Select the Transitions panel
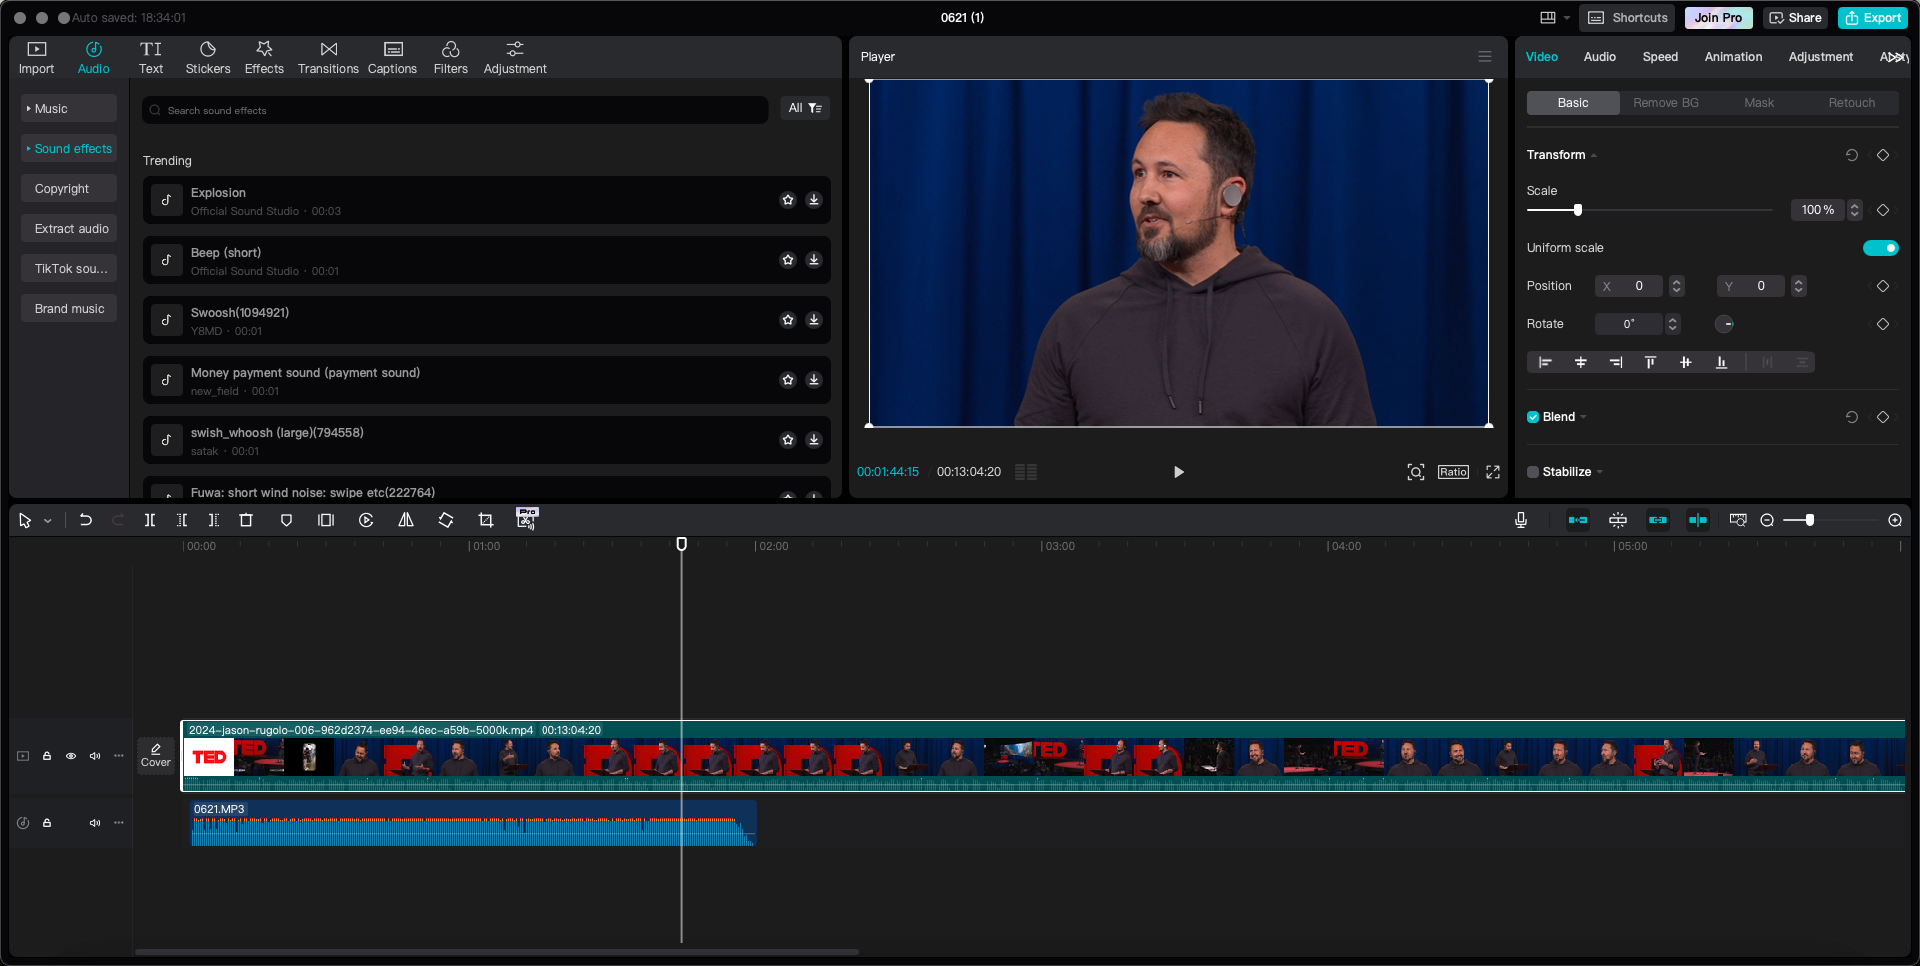The width and height of the screenshot is (1920, 966). point(328,56)
